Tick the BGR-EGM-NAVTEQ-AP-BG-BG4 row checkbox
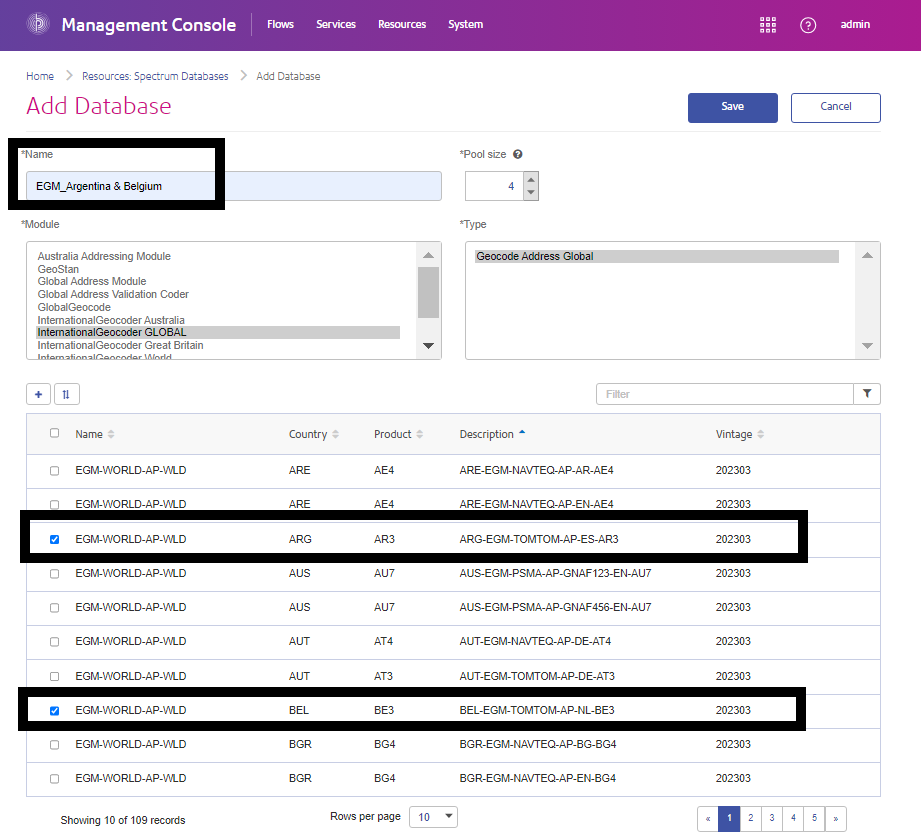The width and height of the screenshot is (921, 837). [55, 745]
